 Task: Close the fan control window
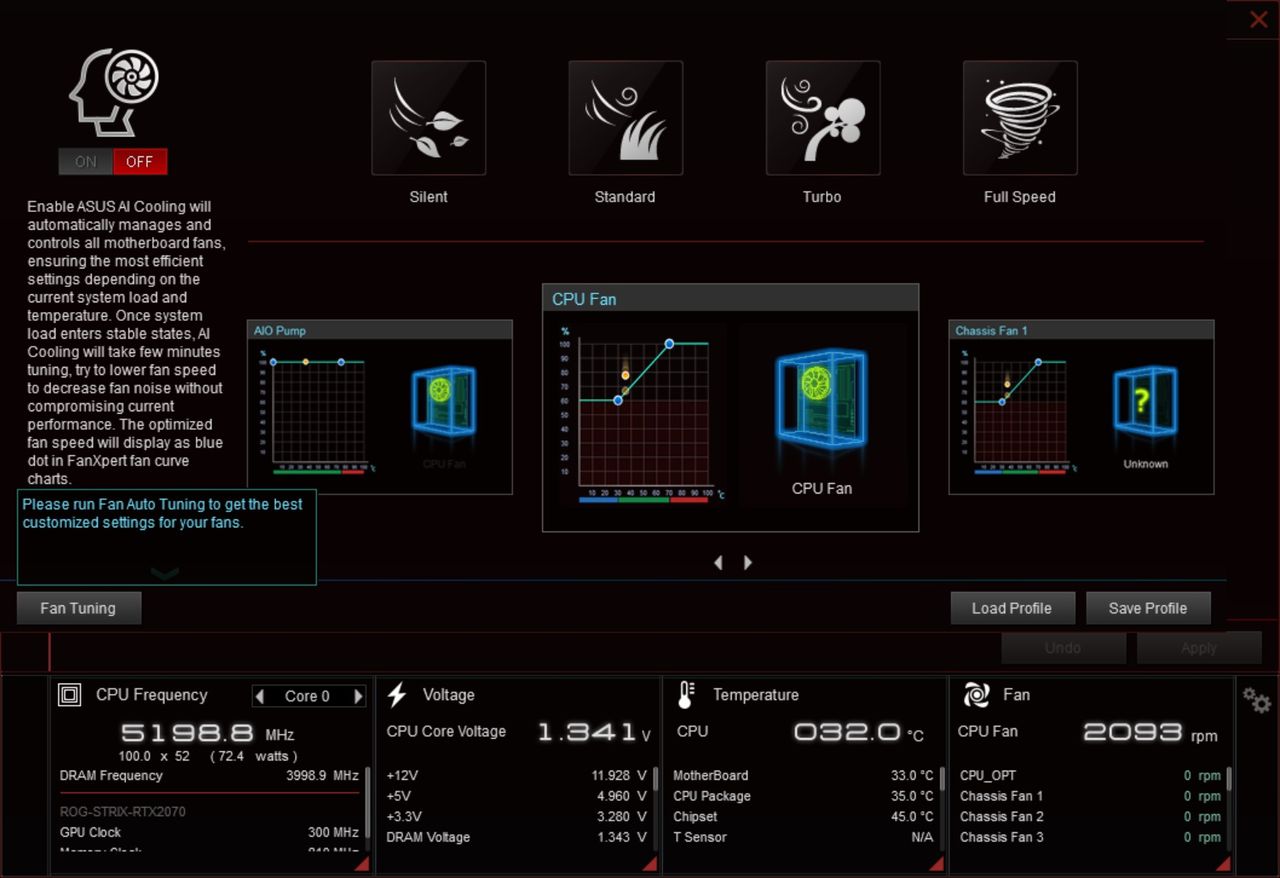[1258, 20]
